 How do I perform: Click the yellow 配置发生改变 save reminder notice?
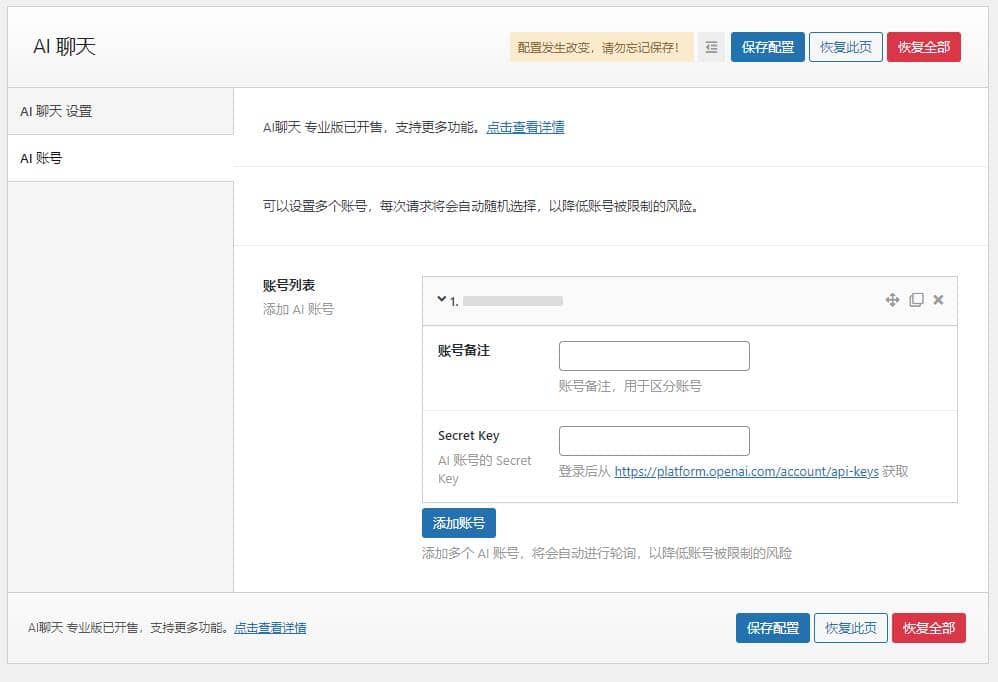tap(601, 47)
